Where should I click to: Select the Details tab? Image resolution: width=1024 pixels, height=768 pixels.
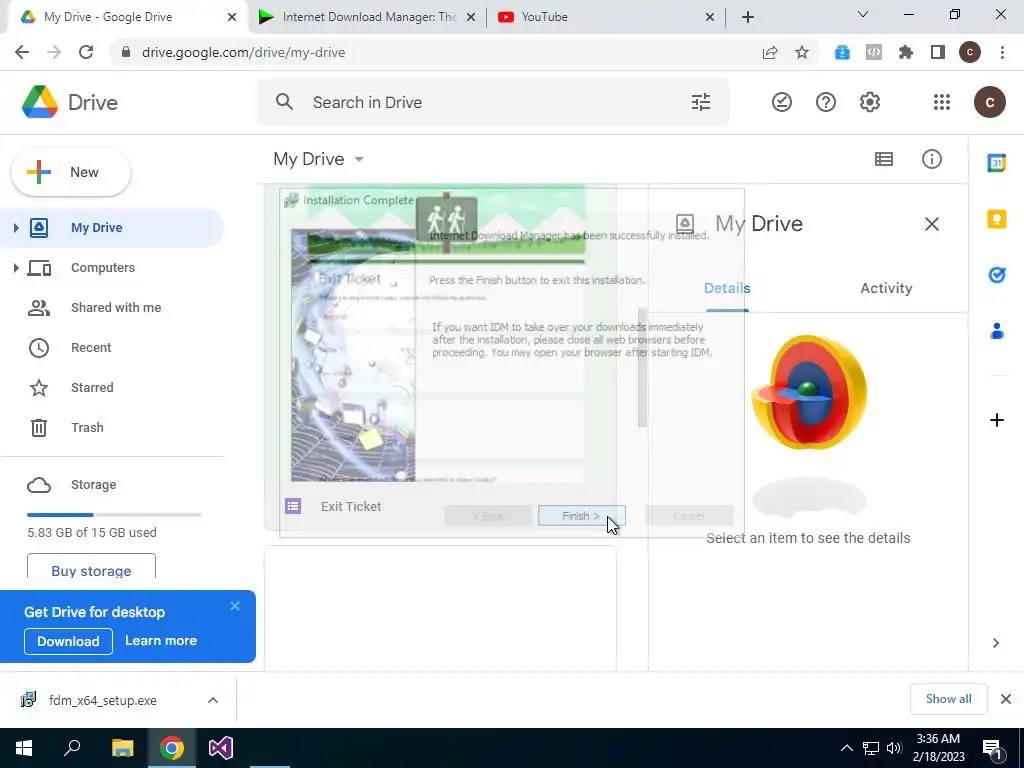(727, 288)
